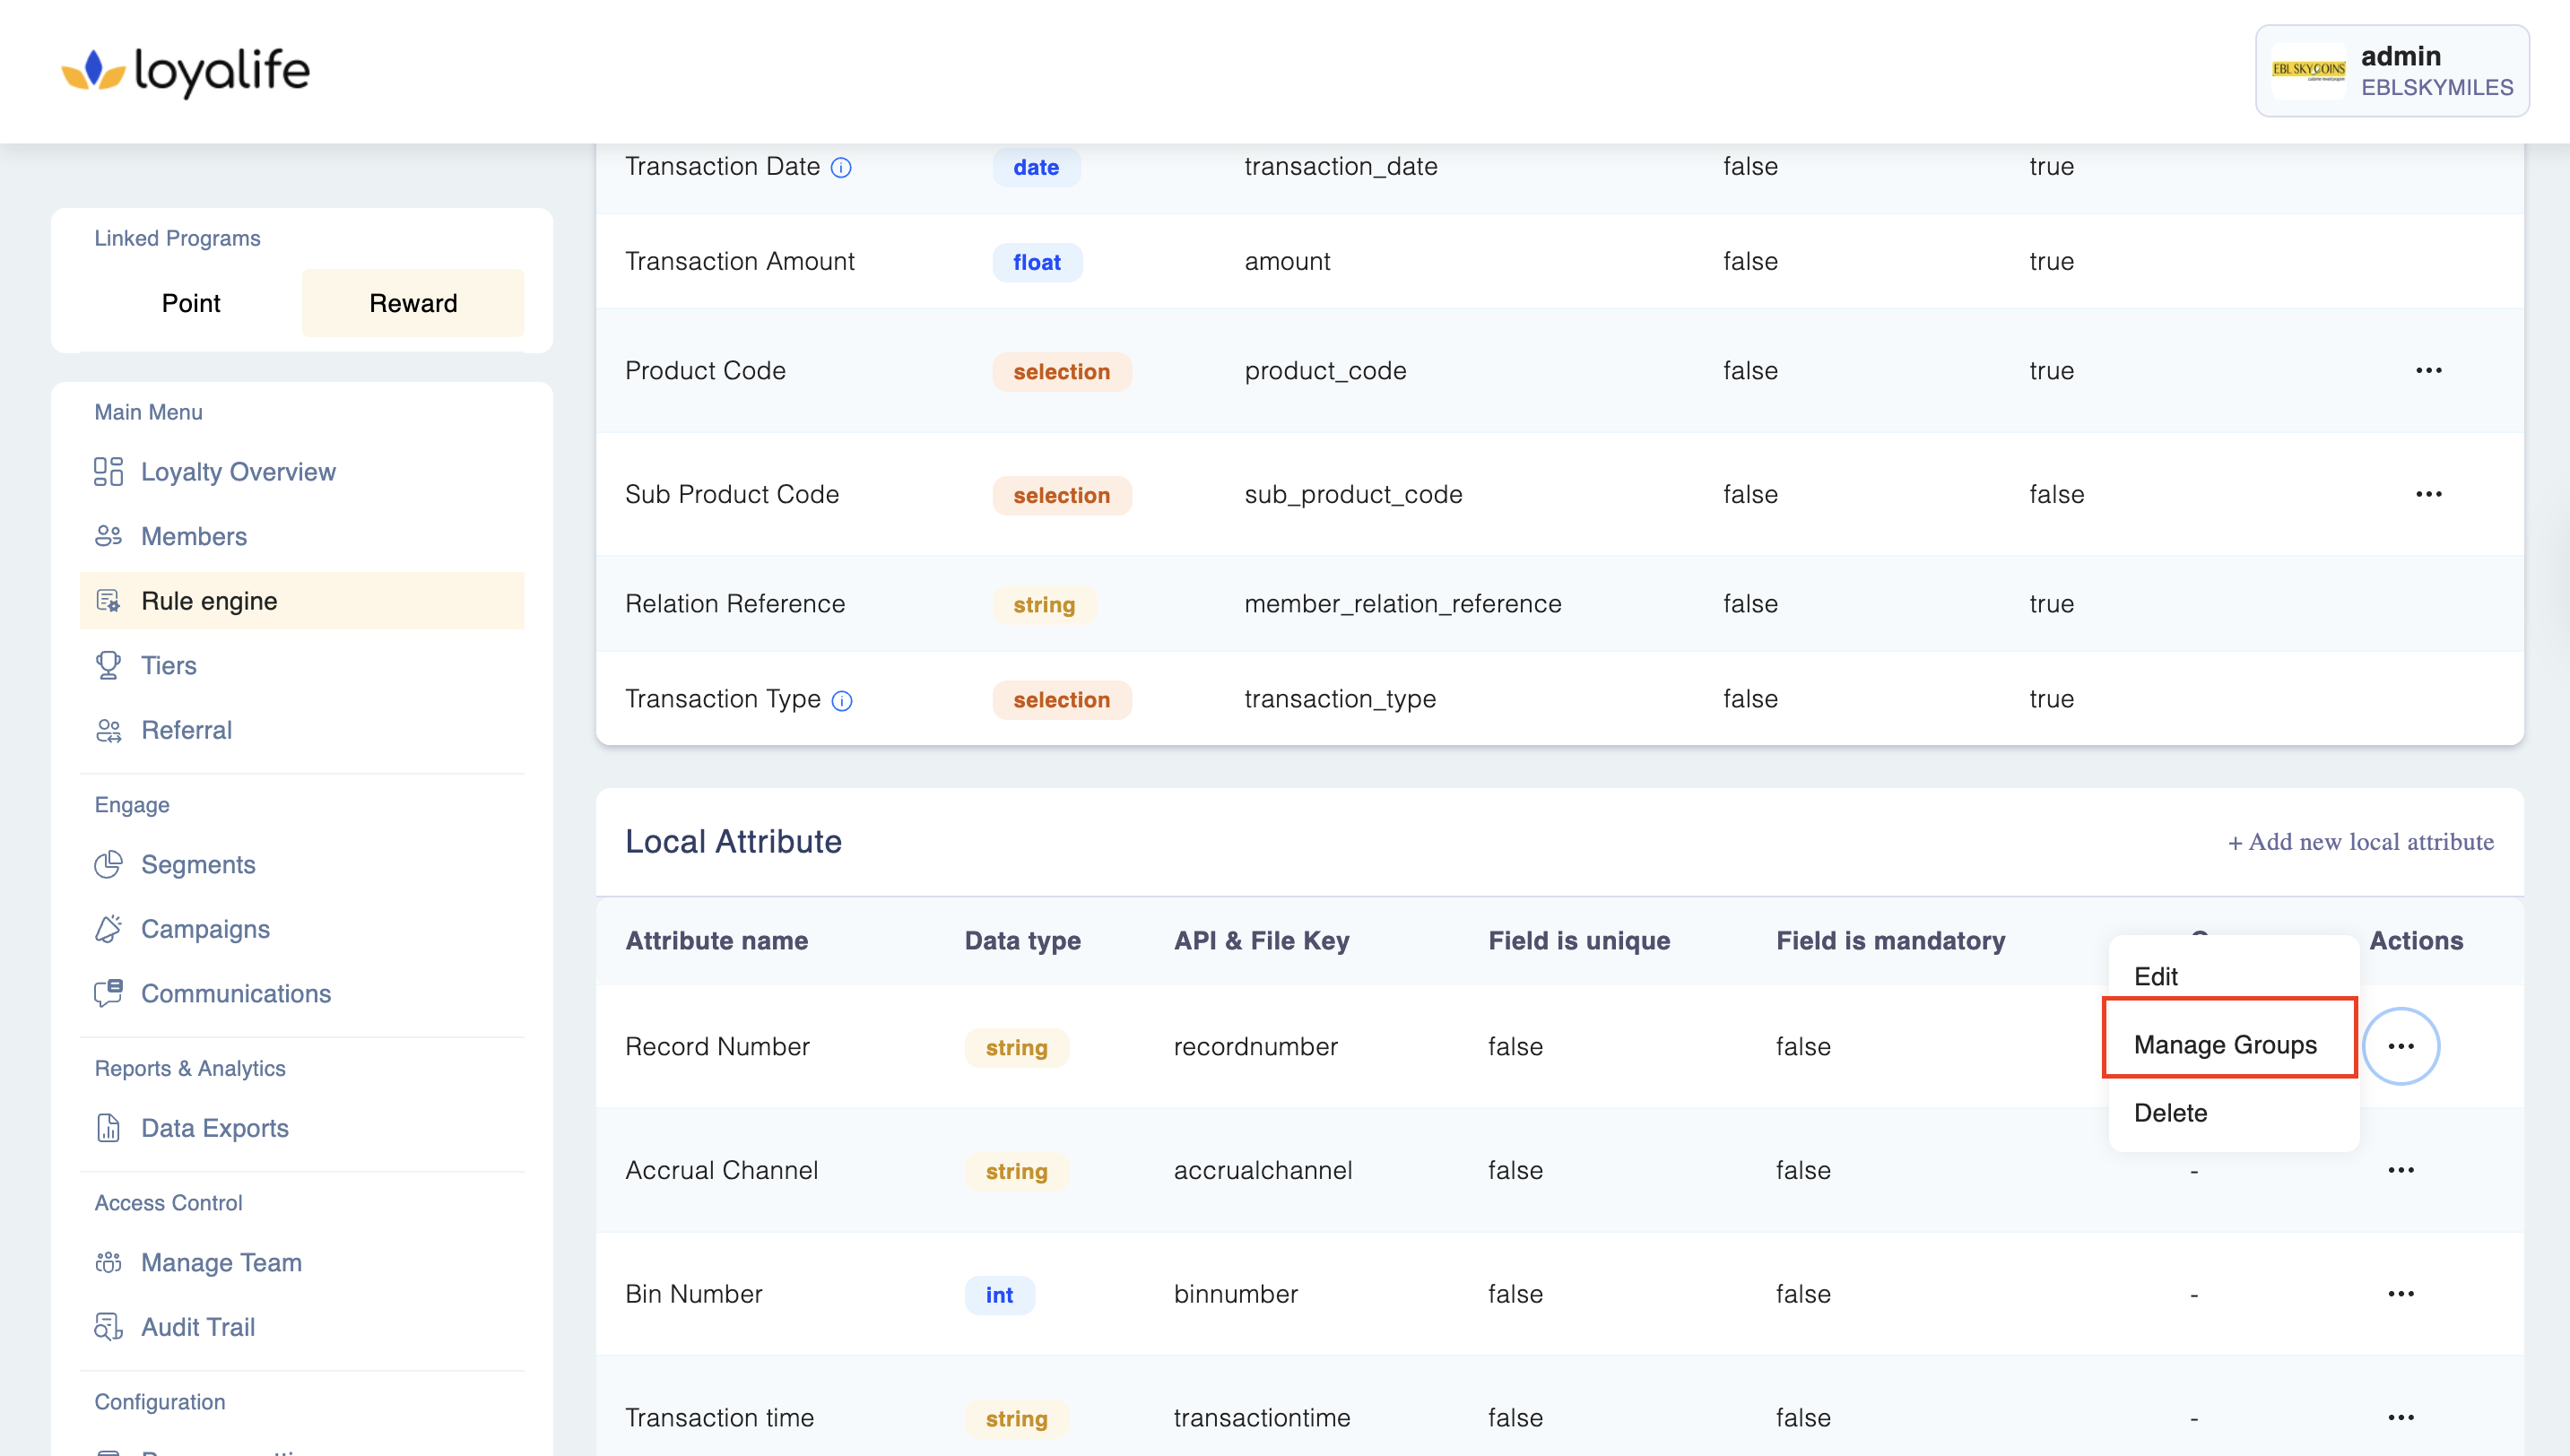Select the Reward linked program tab
The height and width of the screenshot is (1456, 2570).
click(x=413, y=303)
